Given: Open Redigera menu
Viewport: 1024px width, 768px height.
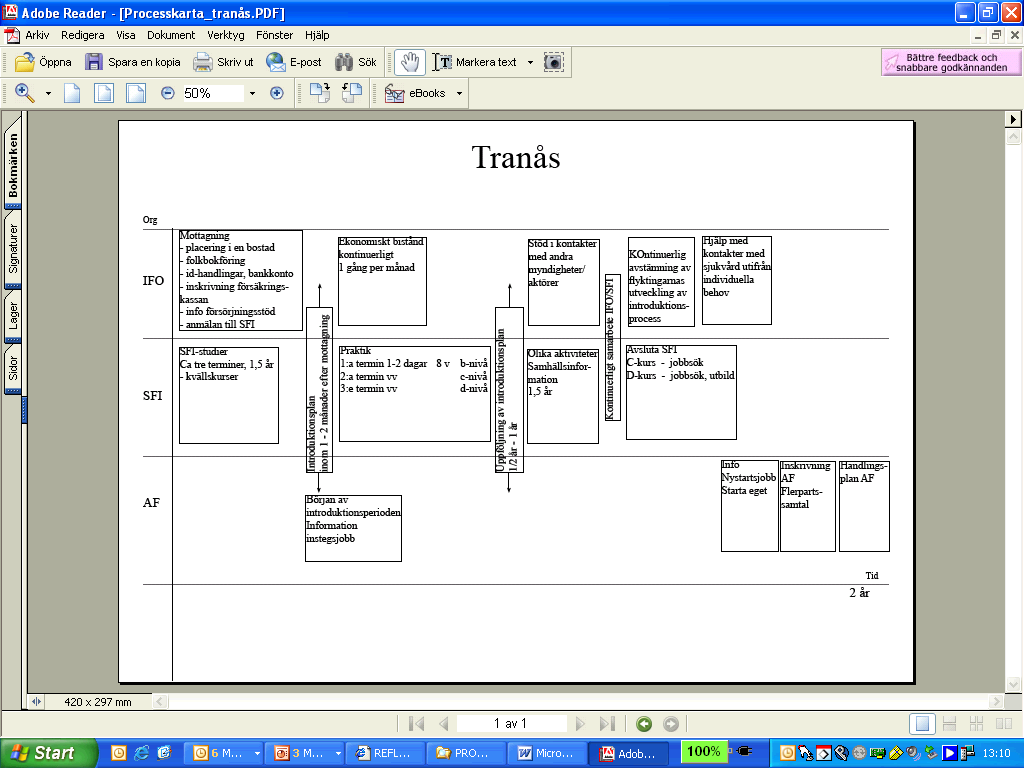Looking at the screenshot, I should click(82, 35).
